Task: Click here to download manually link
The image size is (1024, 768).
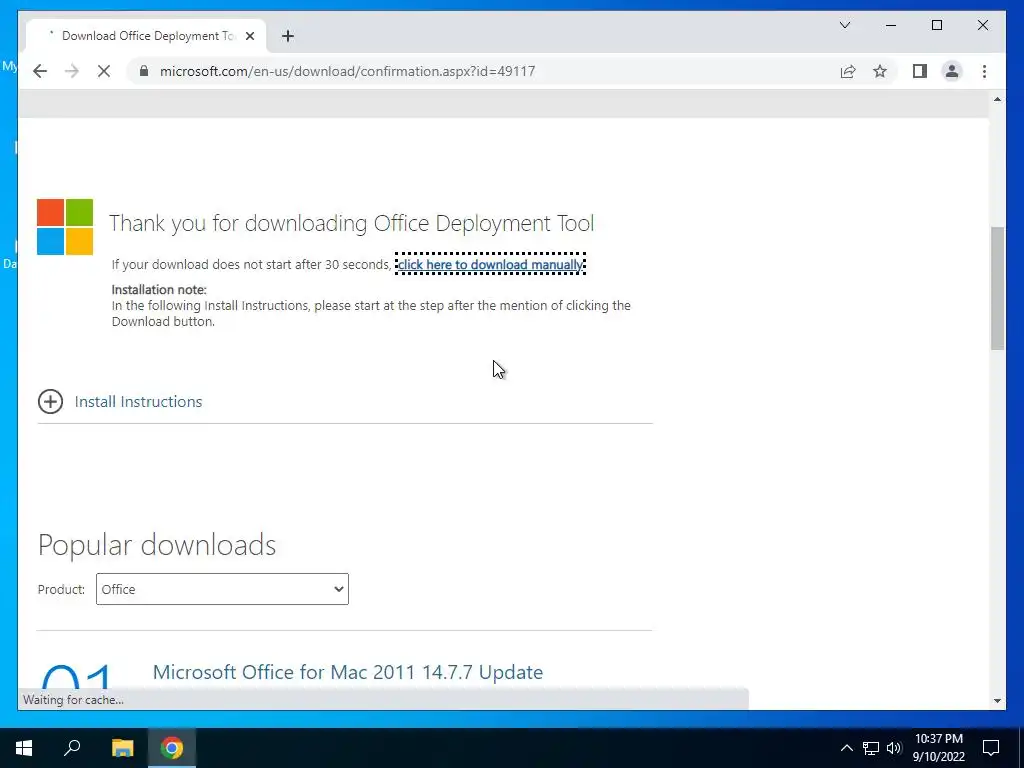Action: [x=490, y=264]
